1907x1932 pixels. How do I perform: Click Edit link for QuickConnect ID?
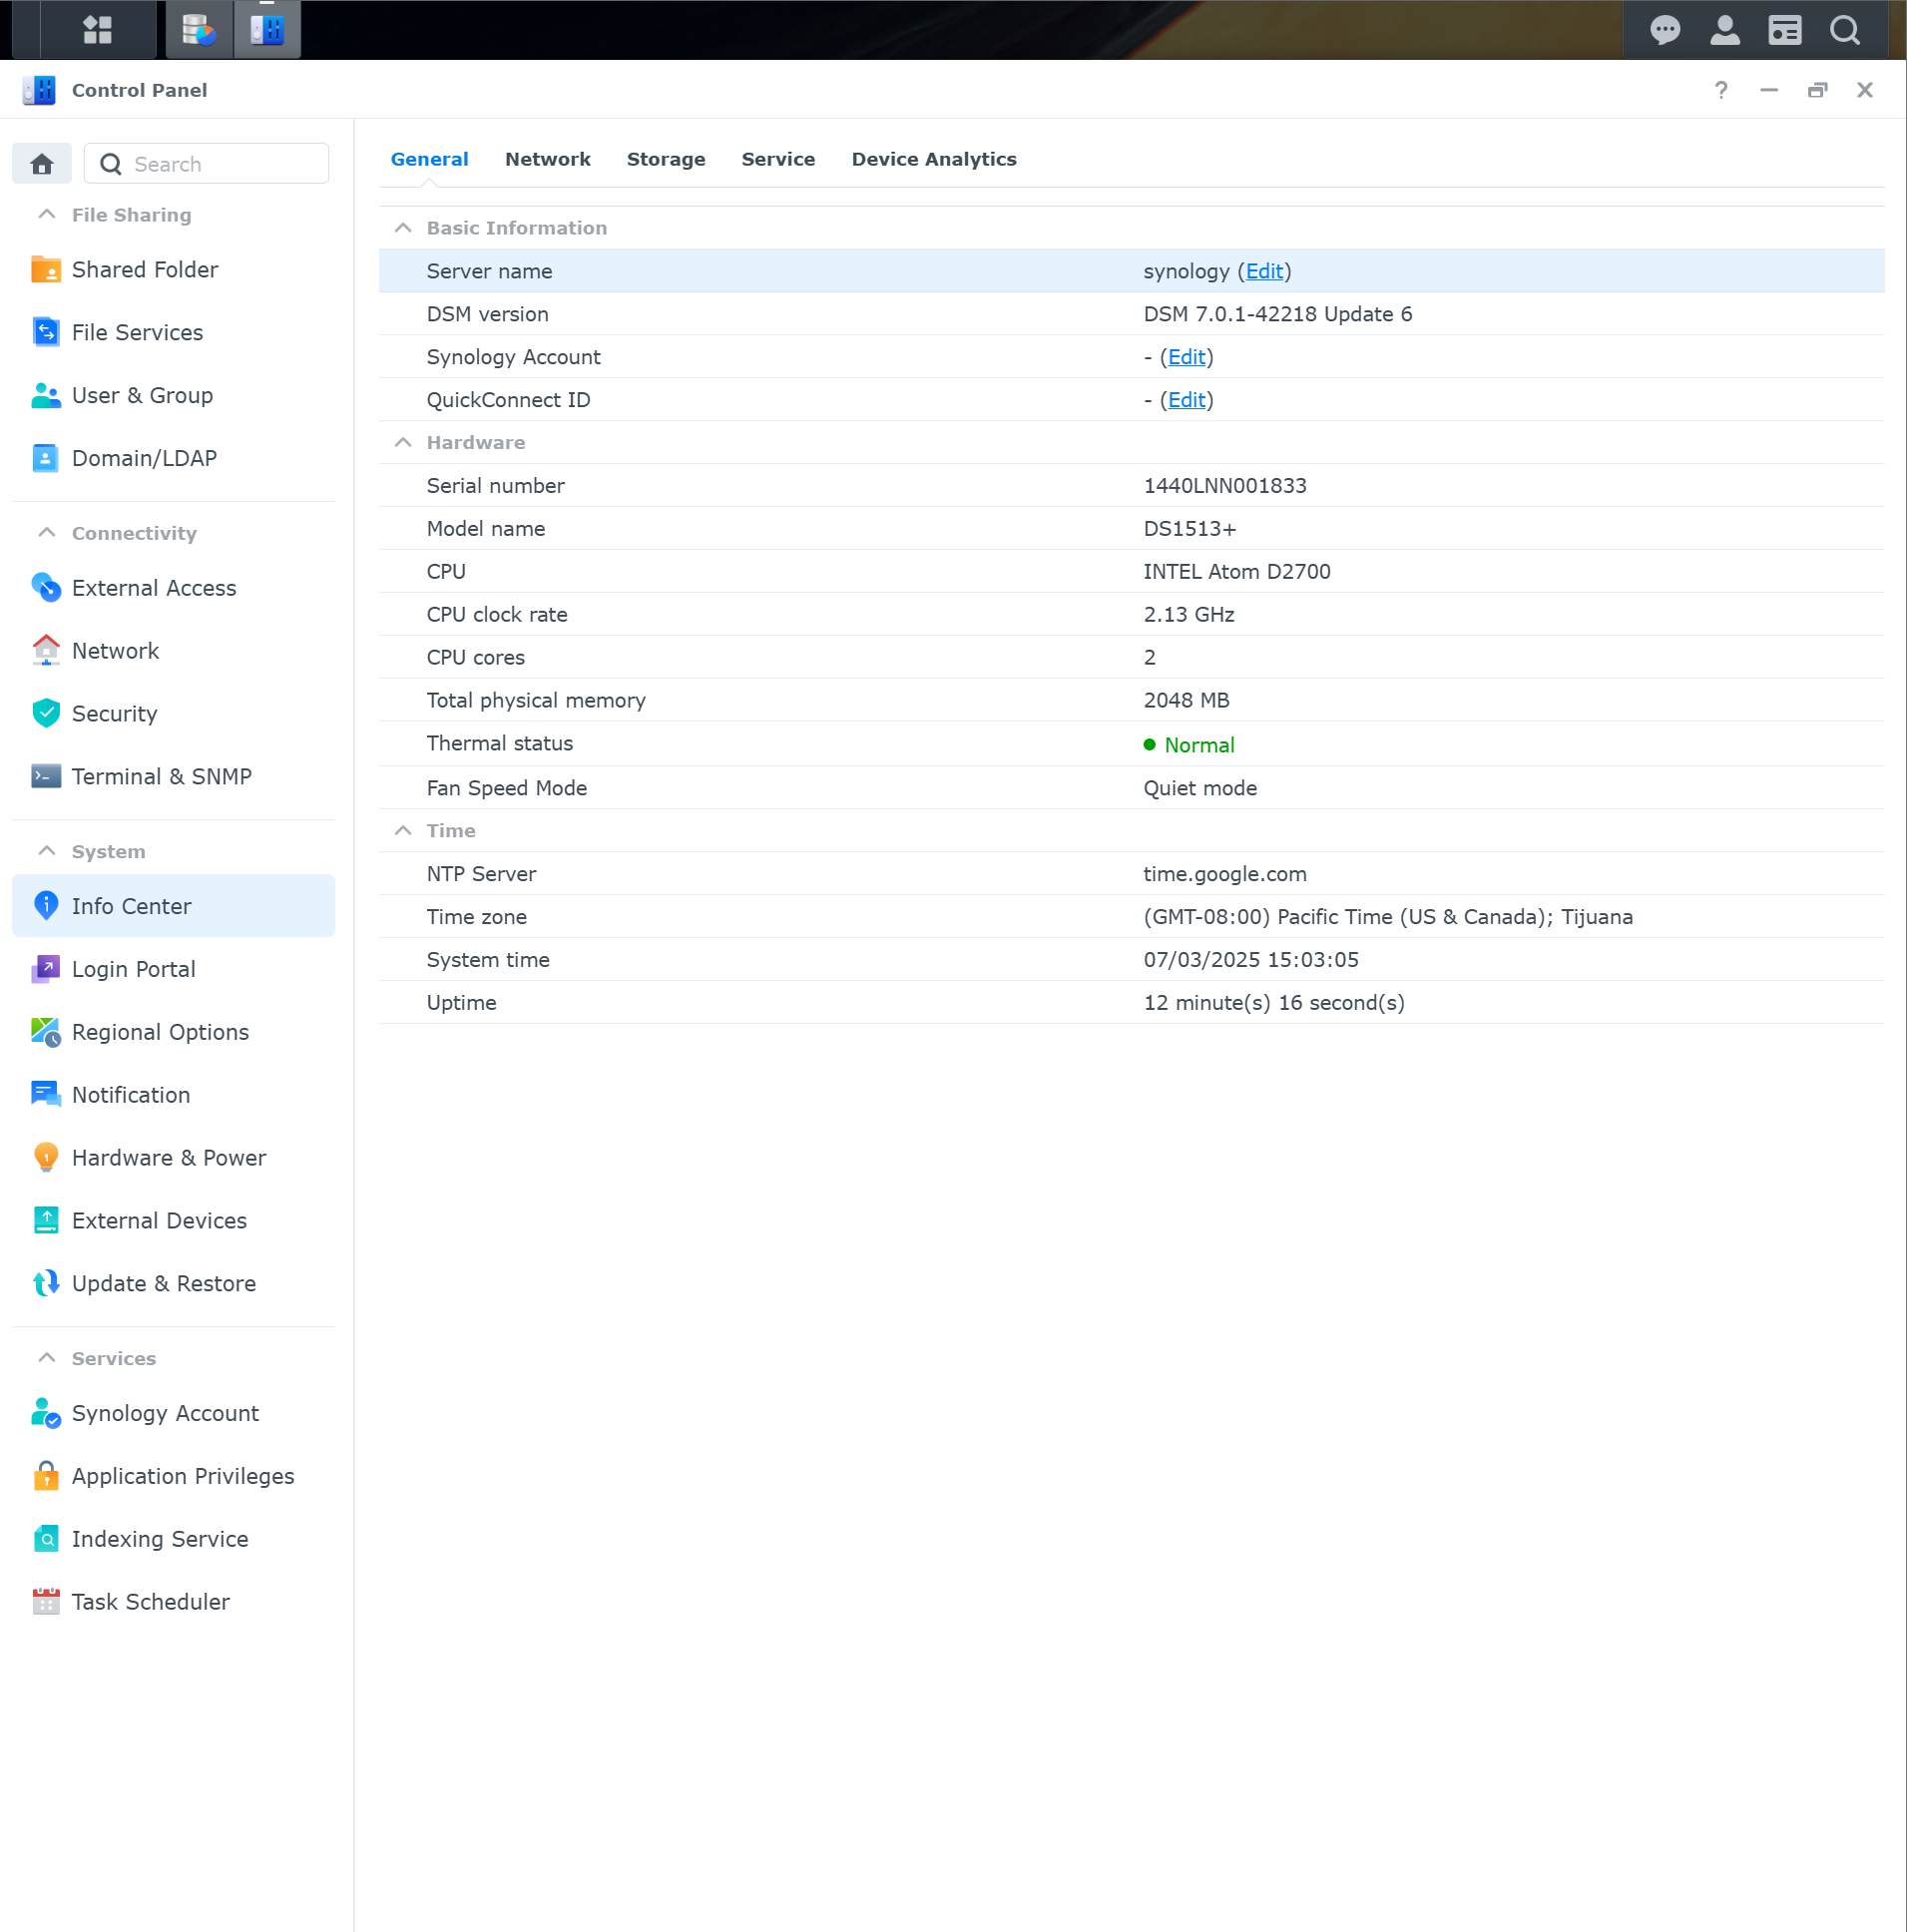[1186, 400]
